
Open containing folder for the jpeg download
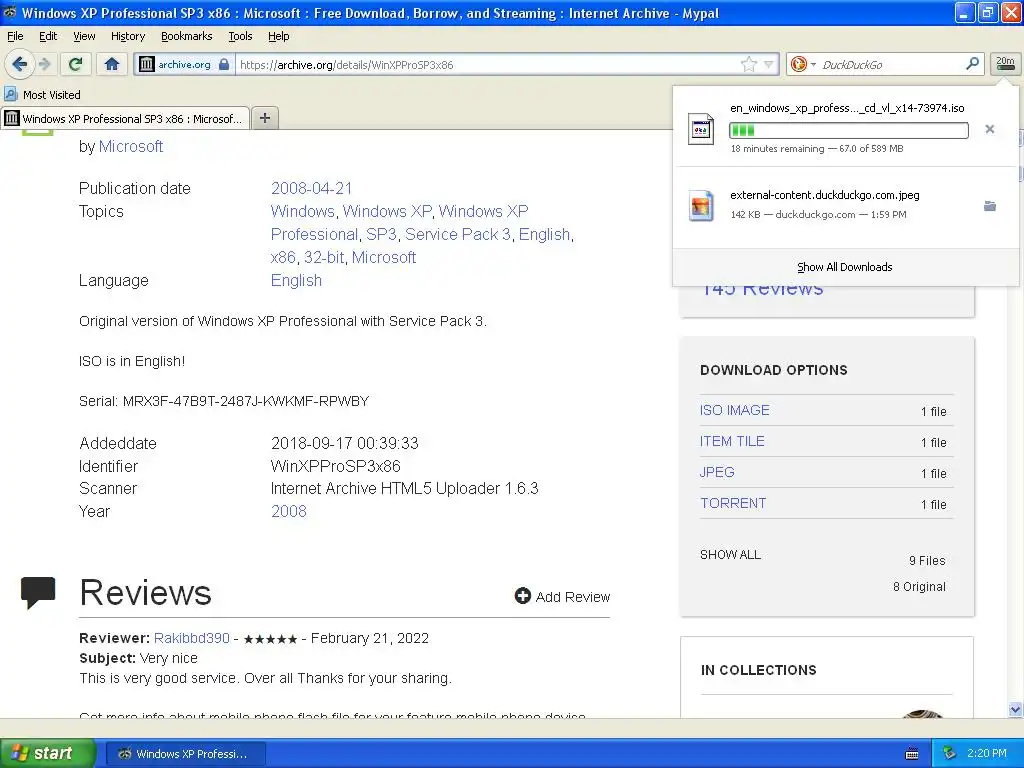(x=990, y=206)
